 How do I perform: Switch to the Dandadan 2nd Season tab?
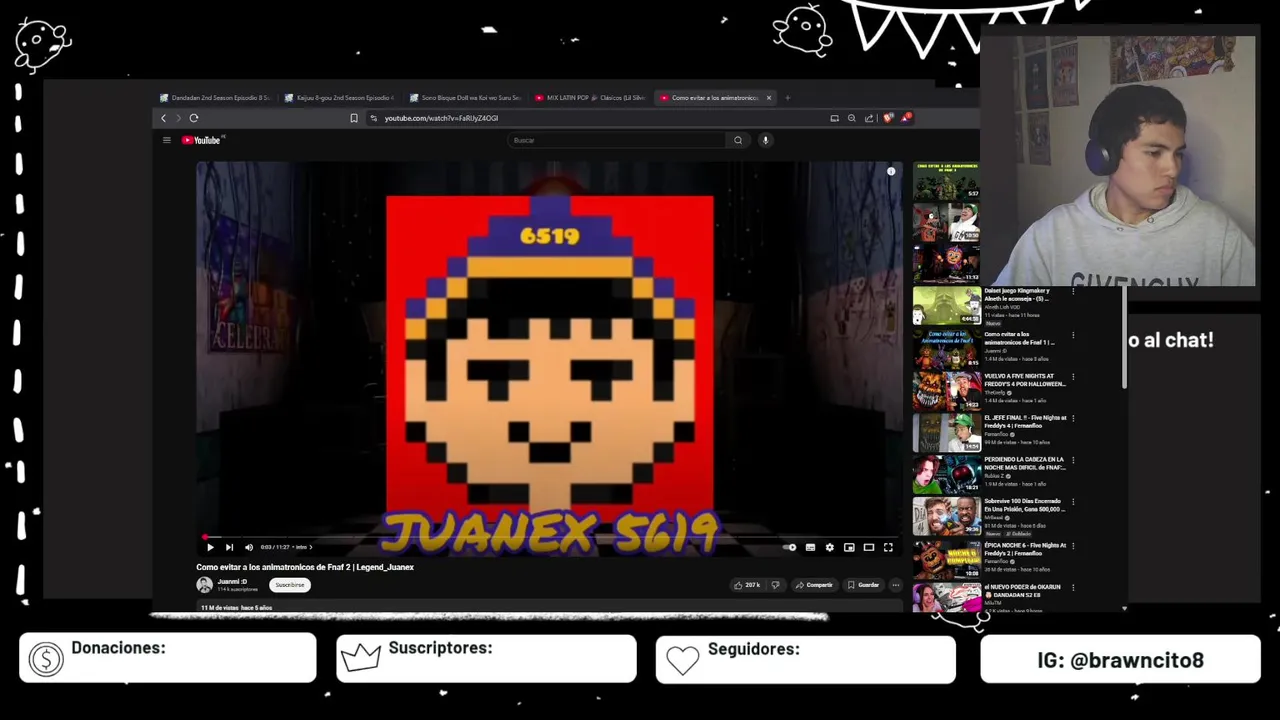[x=216, y=98]
